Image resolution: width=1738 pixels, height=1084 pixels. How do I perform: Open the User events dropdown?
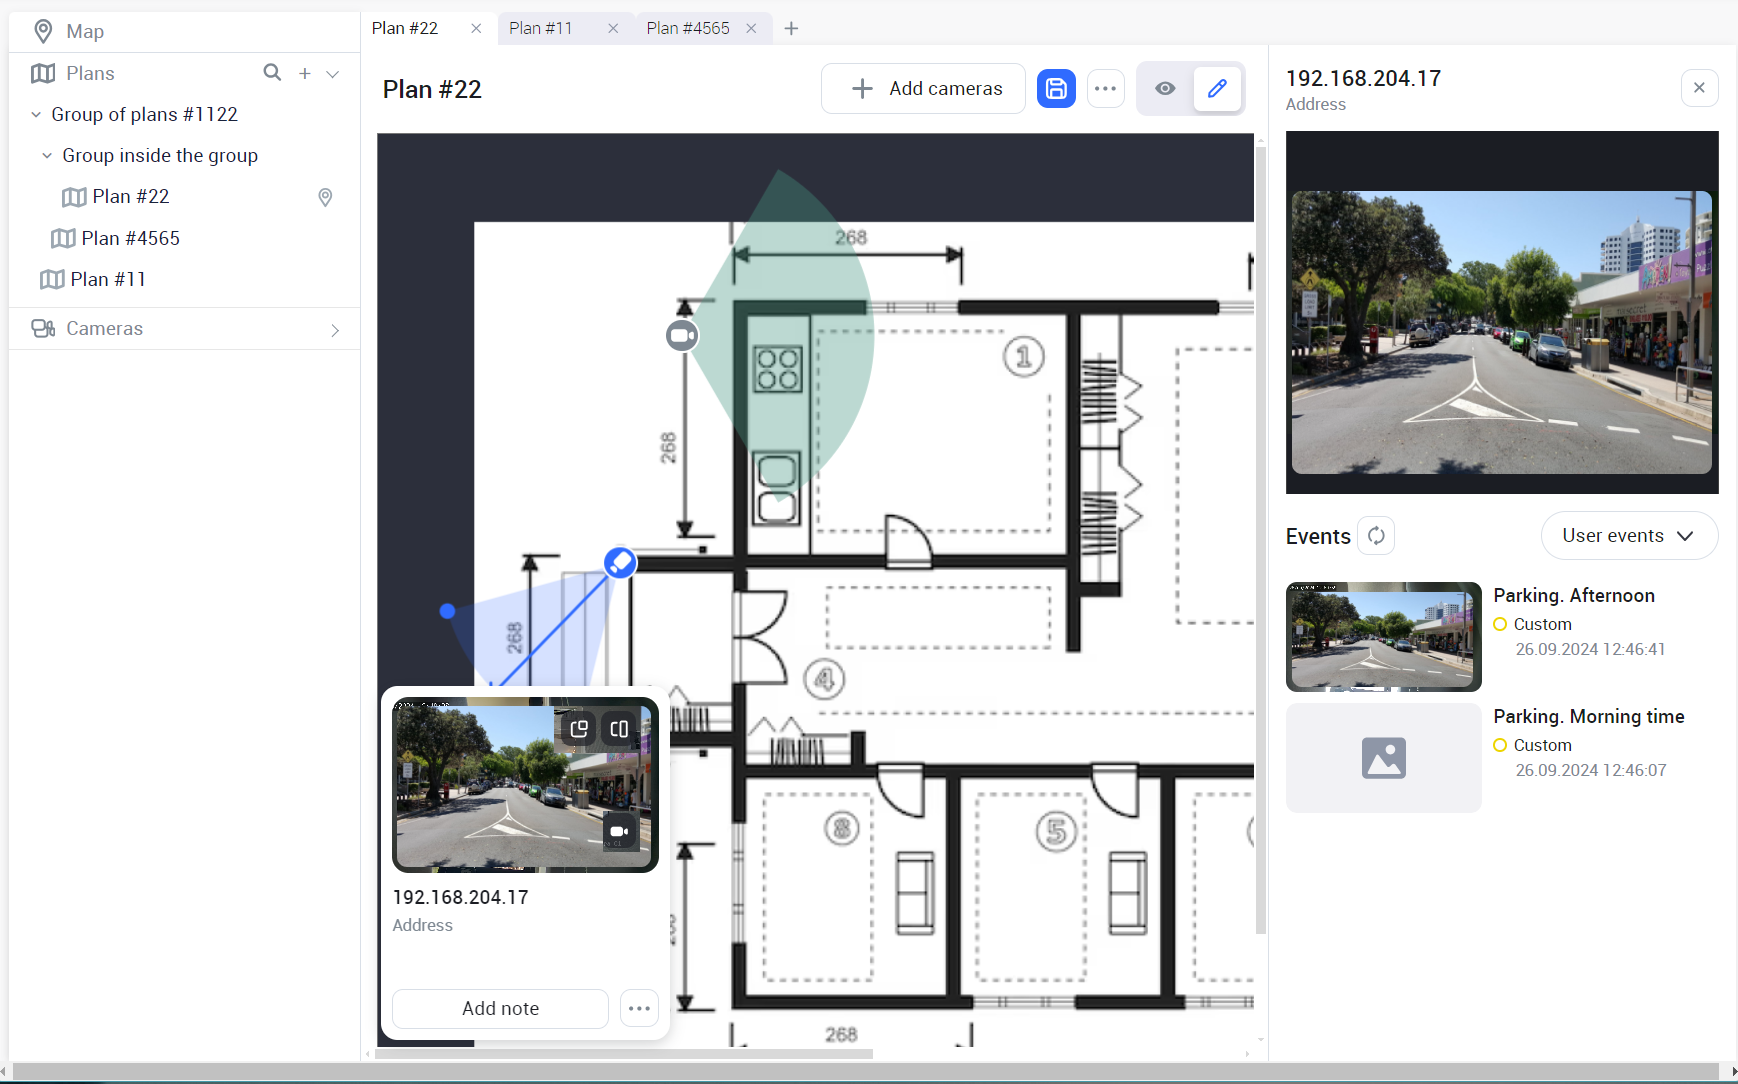[1628, 536]
